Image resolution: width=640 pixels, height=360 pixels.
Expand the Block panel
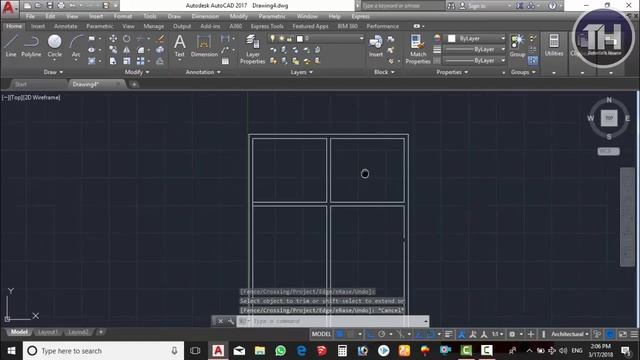pos(384,72)
